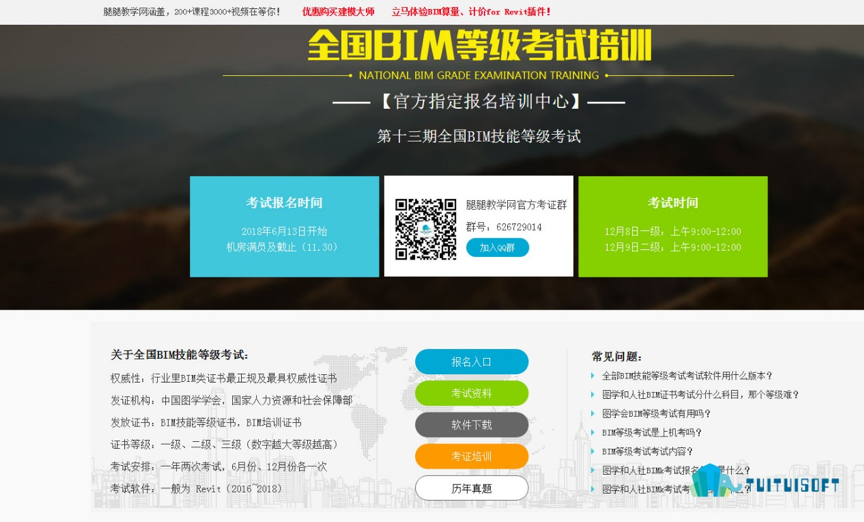
Task: Click the 考试时间 green card
Action: pyautogui.click(x=673, y=227)
